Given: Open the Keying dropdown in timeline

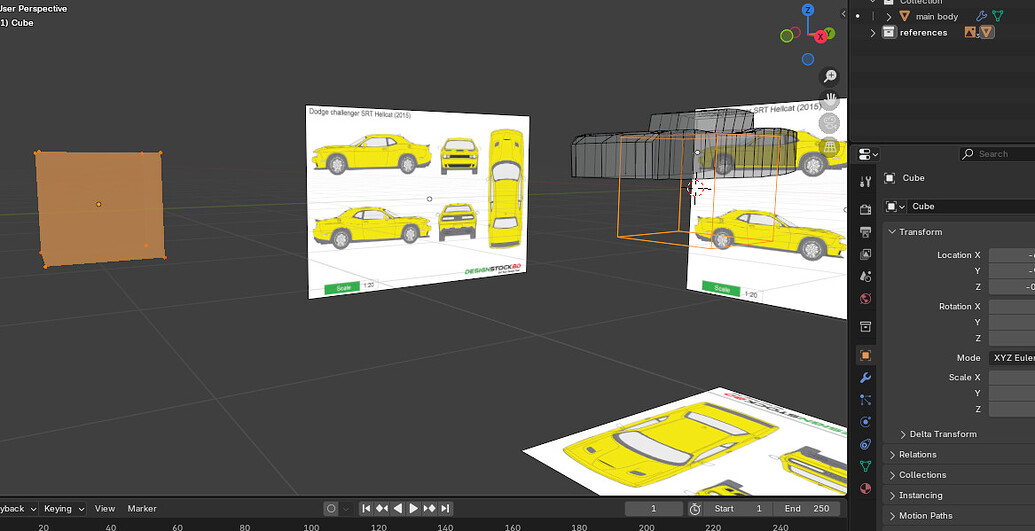Looking at the screenshot, I should 64,509.
